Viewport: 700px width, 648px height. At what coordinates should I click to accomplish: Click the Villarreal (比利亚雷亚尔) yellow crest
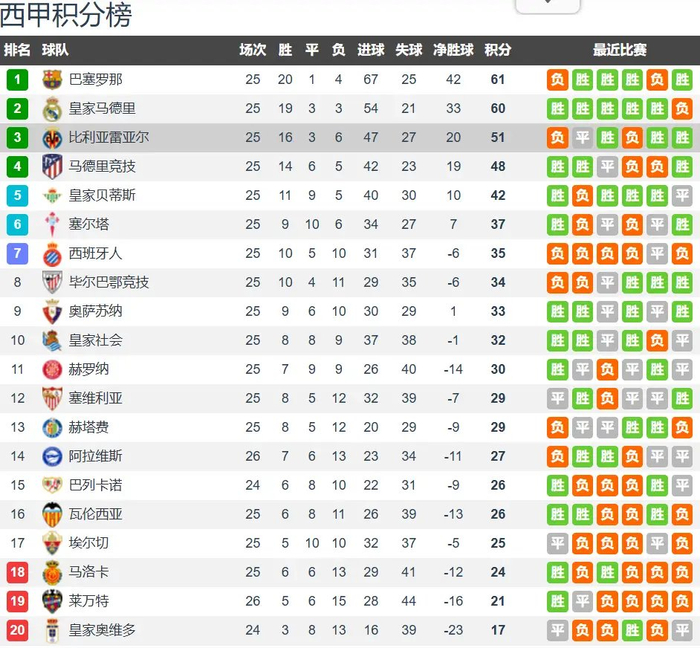pyautogui.click(x=53, y=138)
